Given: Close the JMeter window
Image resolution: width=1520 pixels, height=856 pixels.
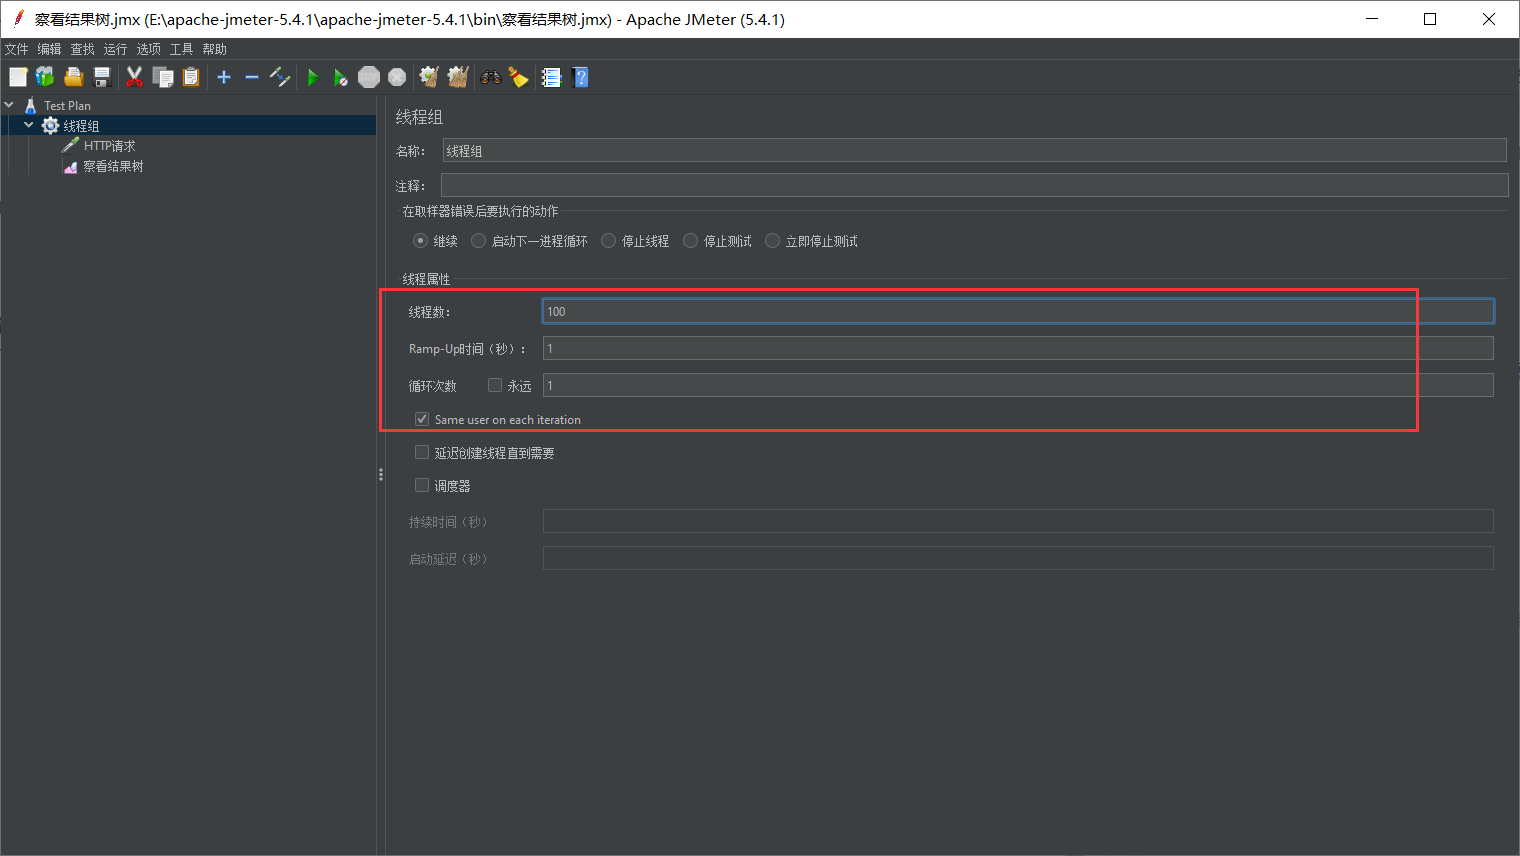Looking at the screenshot, I should coord(1489,19).
